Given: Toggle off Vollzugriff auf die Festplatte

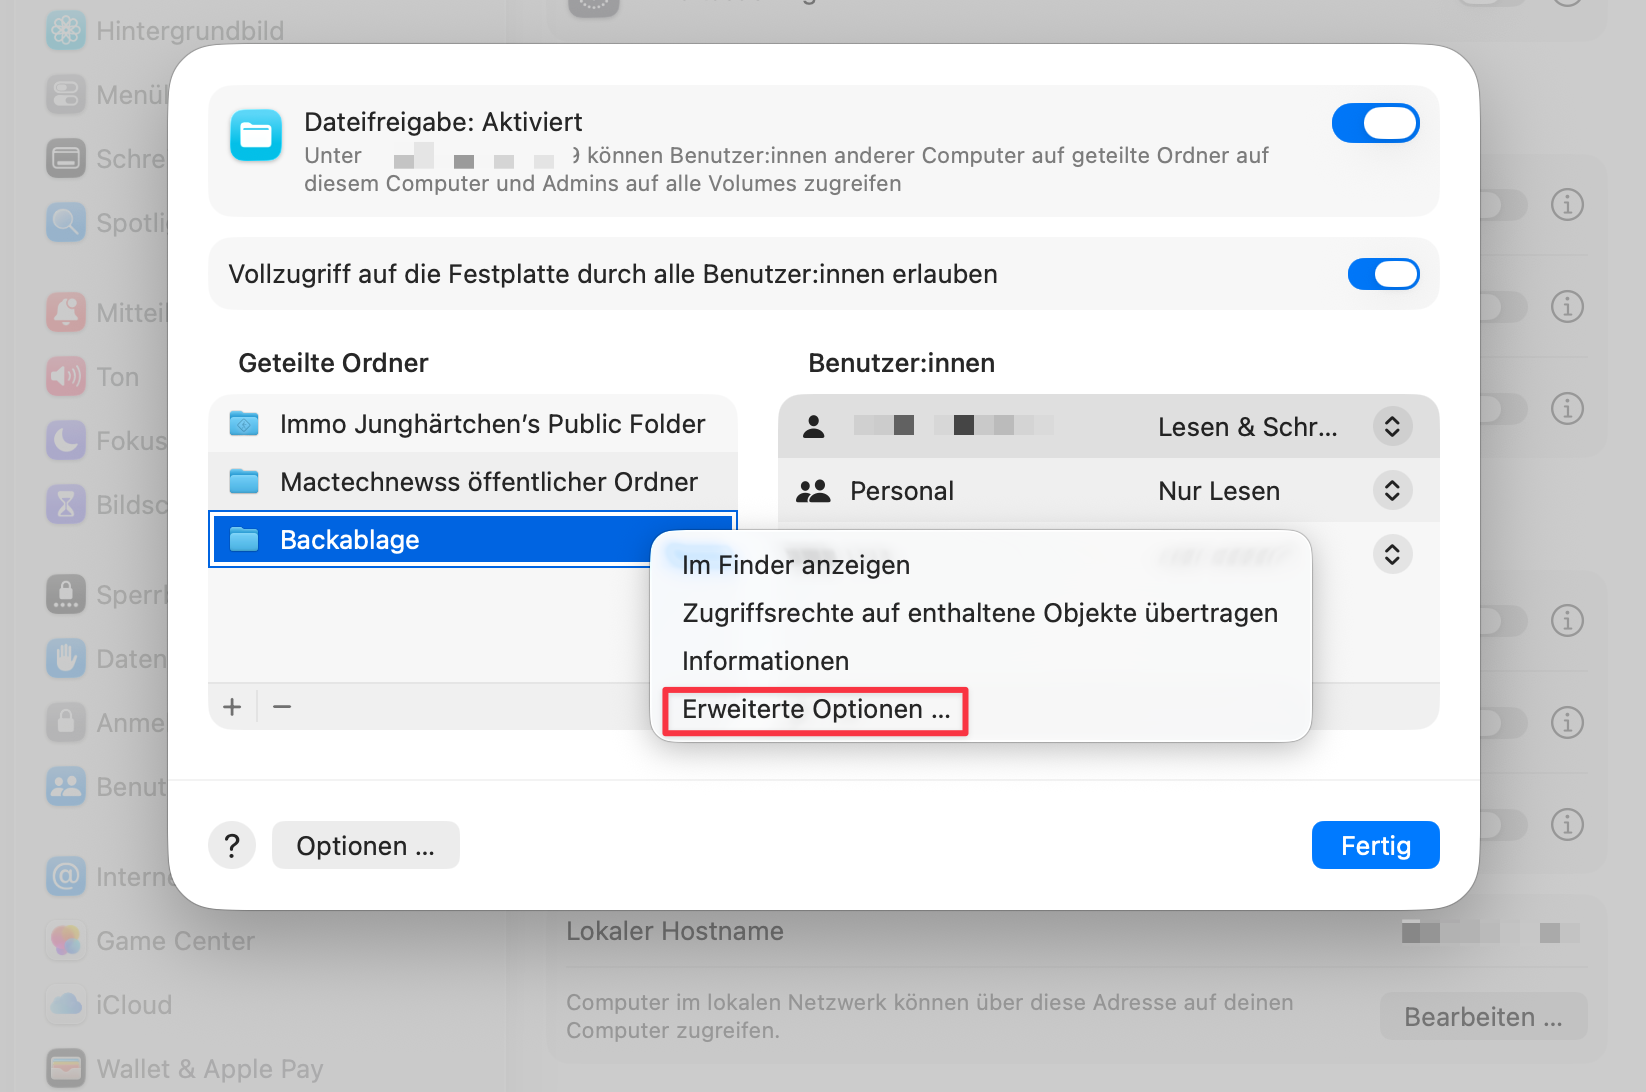Looking at the screenshot, I should [x=1383, y=274].
